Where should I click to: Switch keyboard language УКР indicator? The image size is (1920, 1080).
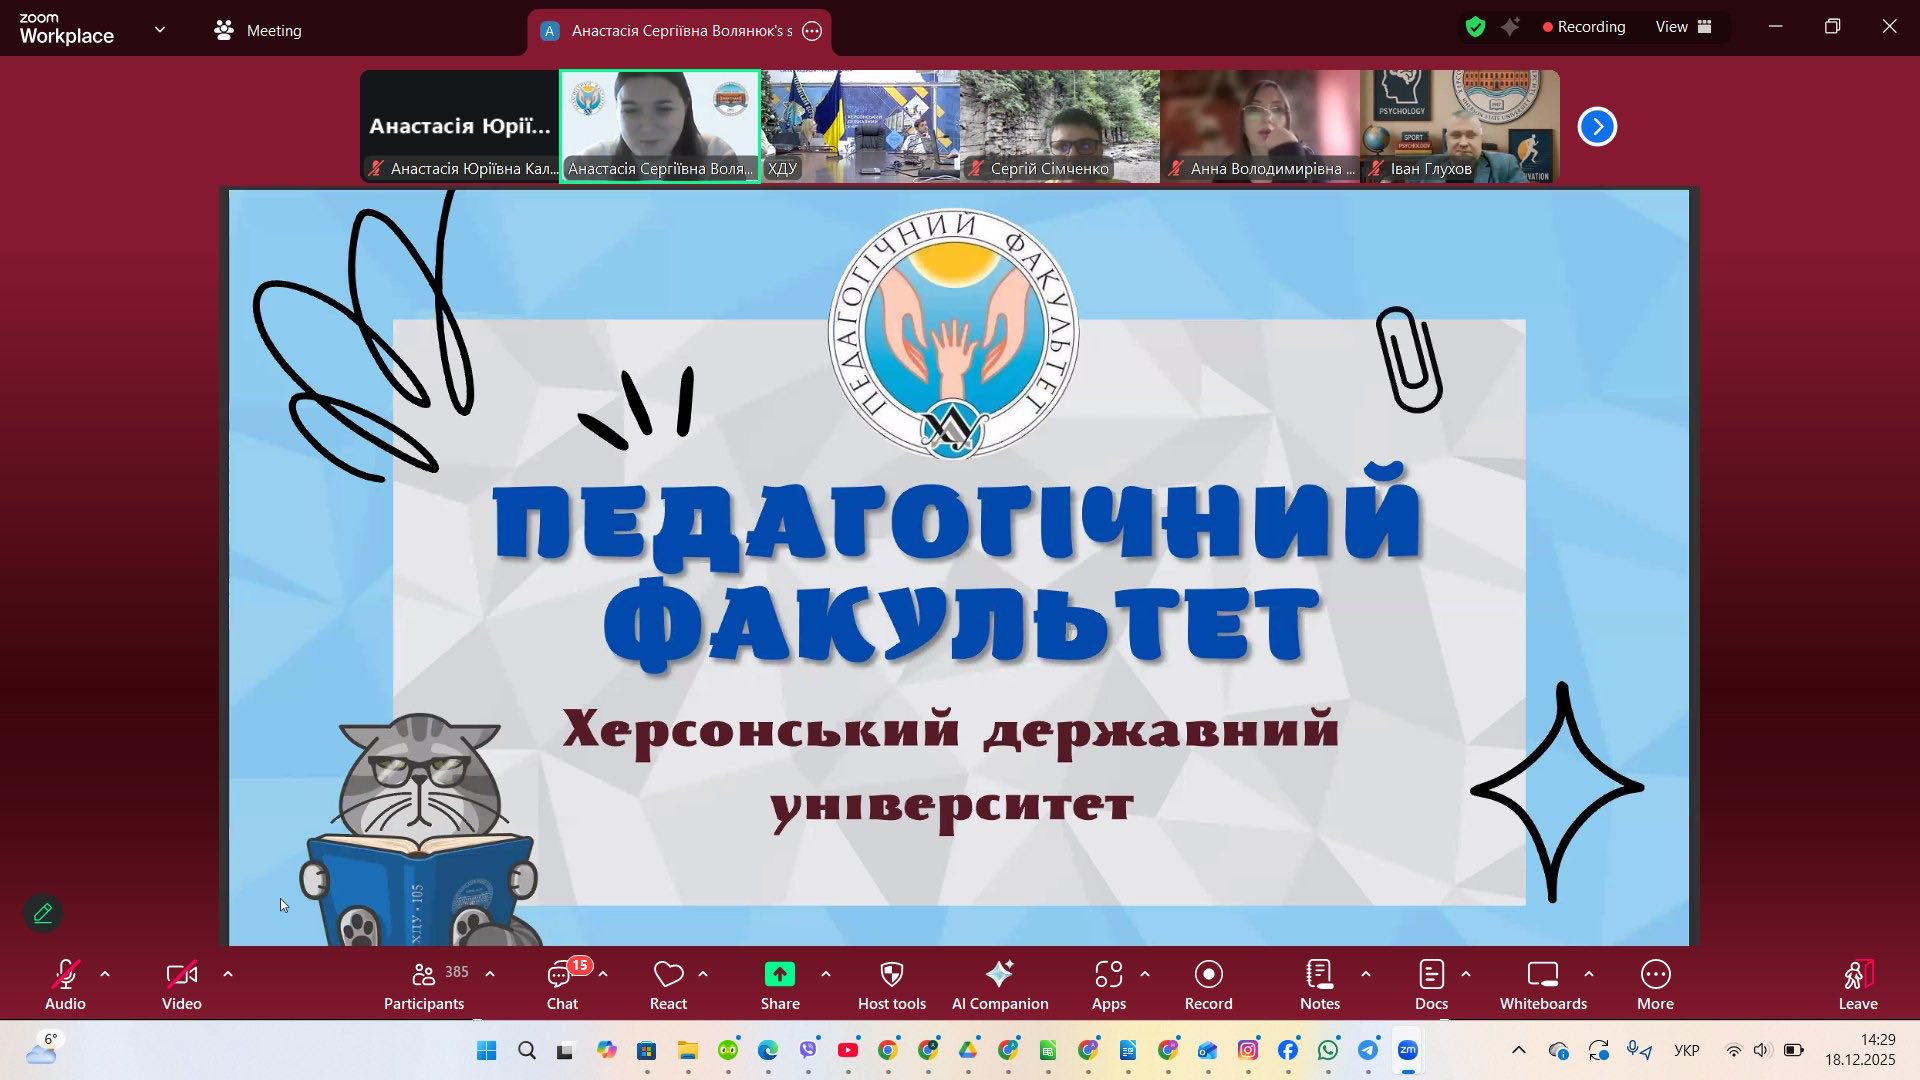pos(1687,1050)
